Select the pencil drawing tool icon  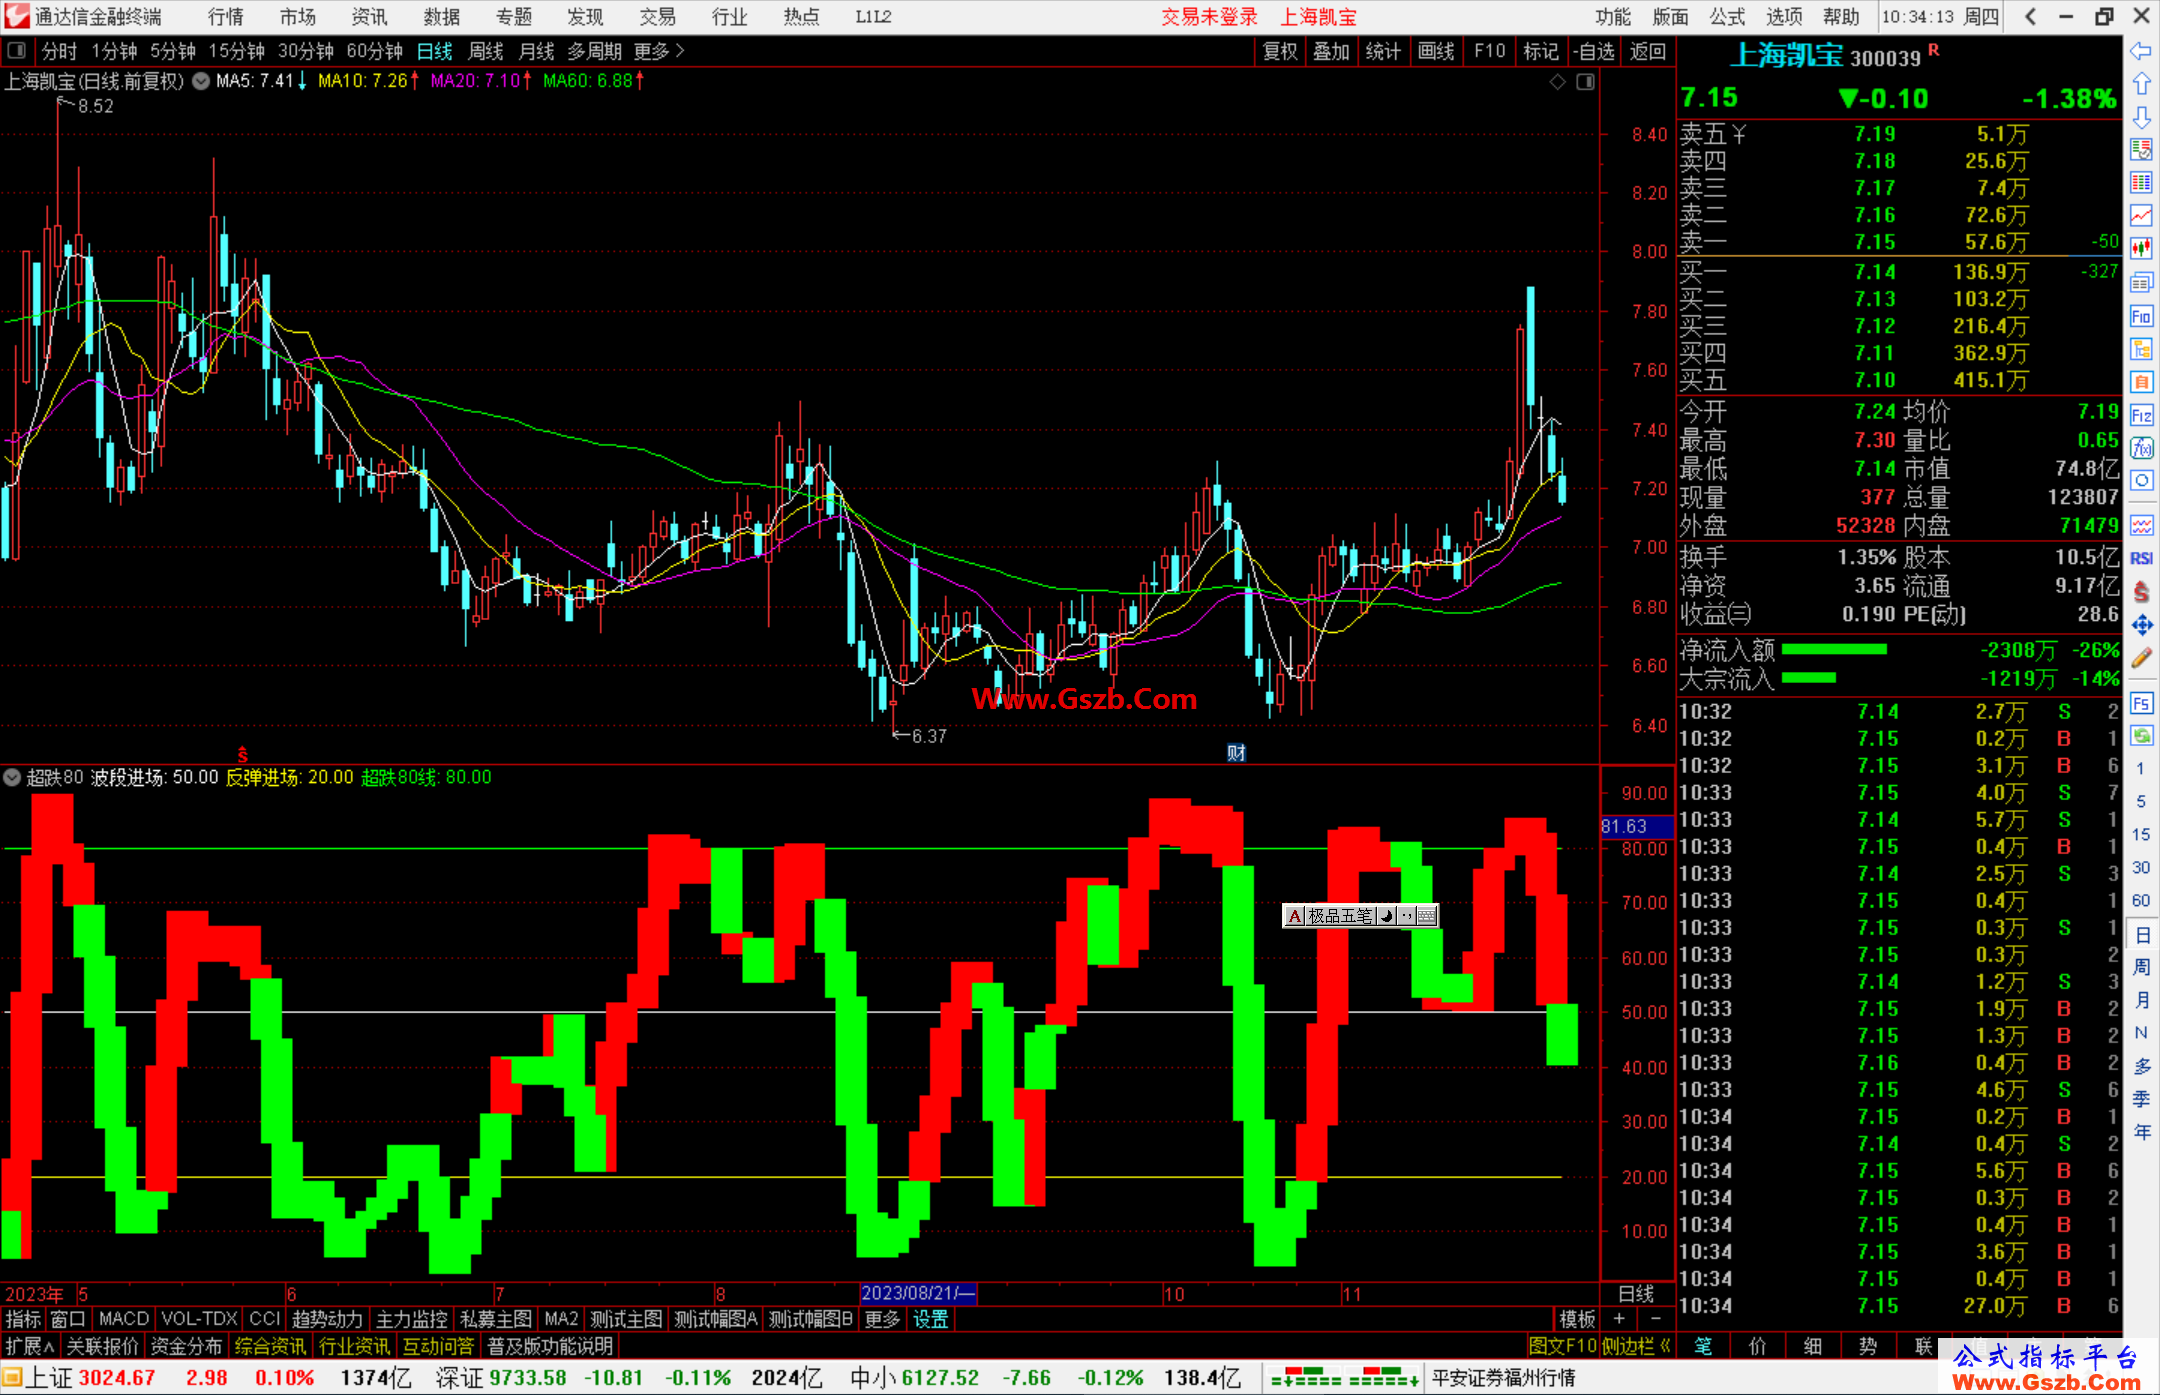[x=2141, y=658]
